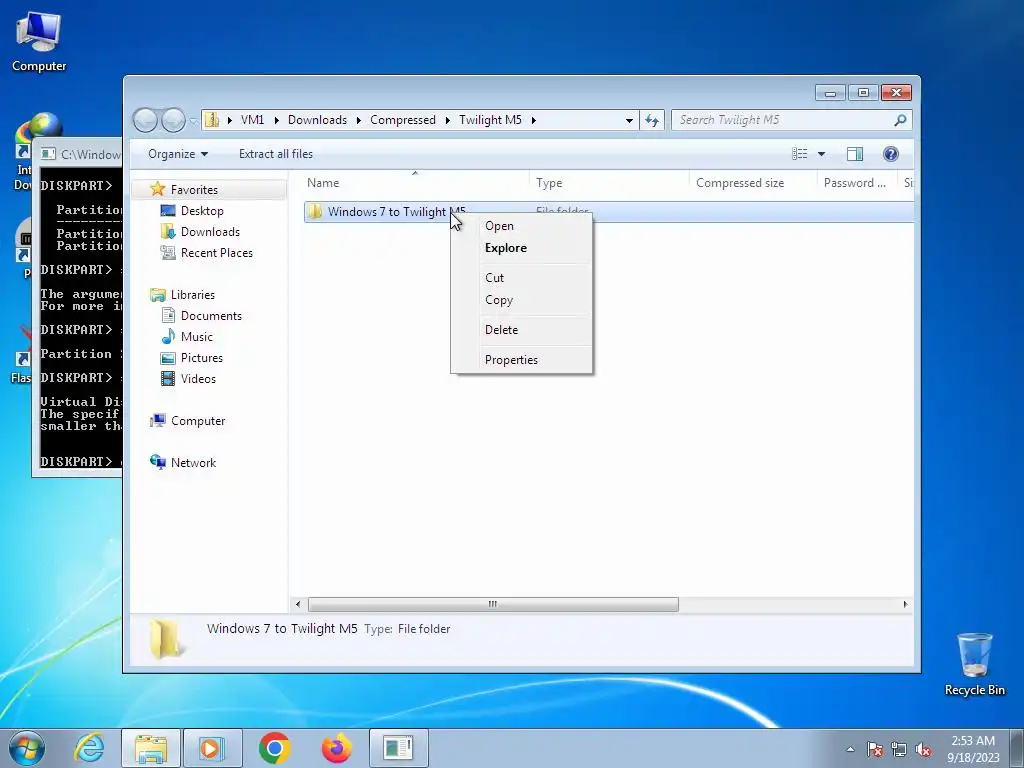
Task: Click the scrollbar right arrow
Action: tap(905, 604)
